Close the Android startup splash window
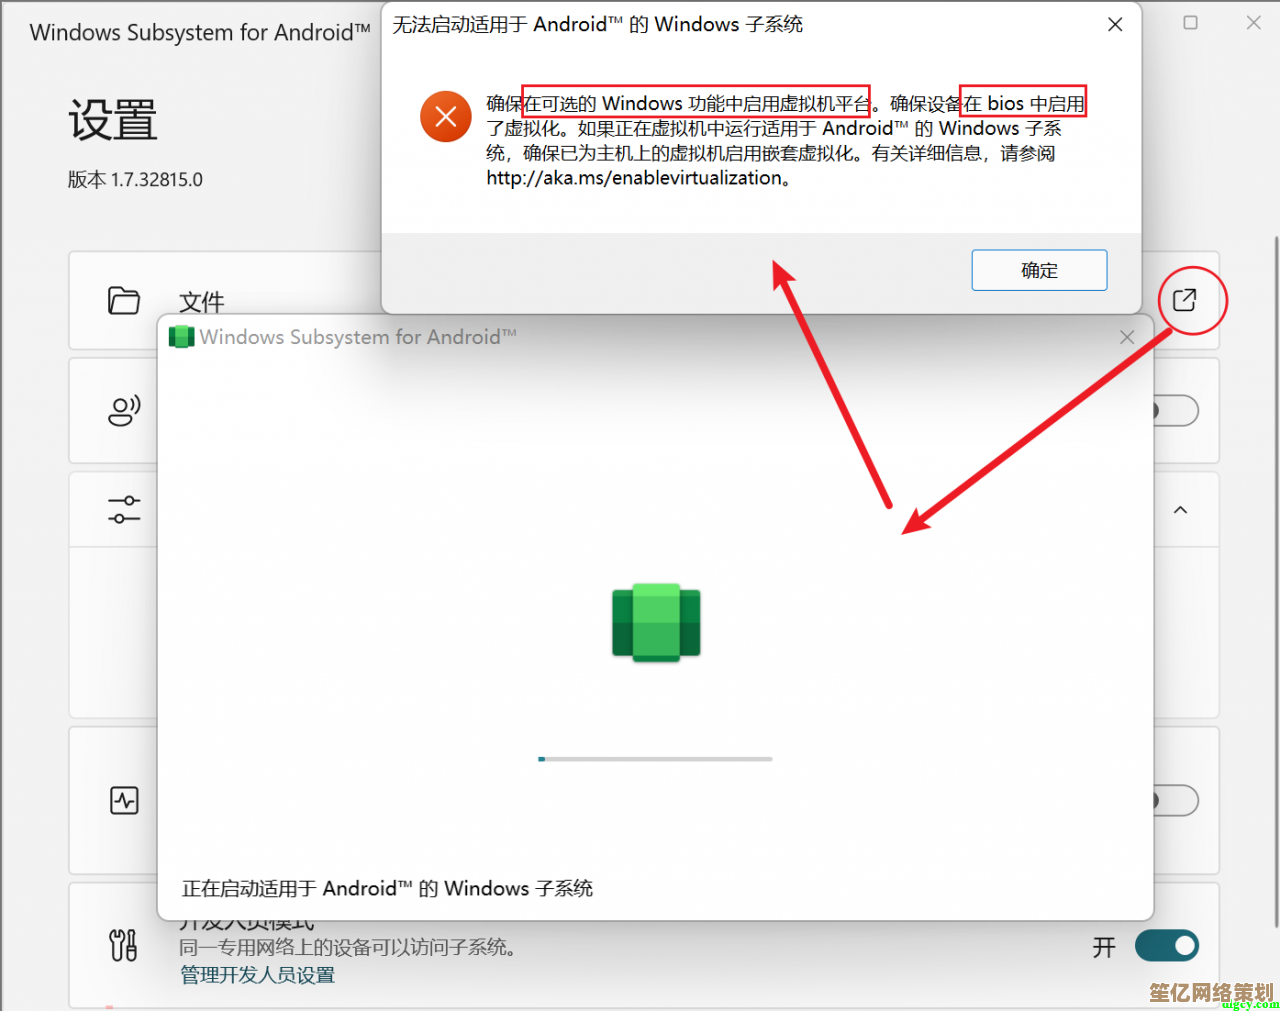This screenshot has width=1280, height=1011. point(1127,337)
